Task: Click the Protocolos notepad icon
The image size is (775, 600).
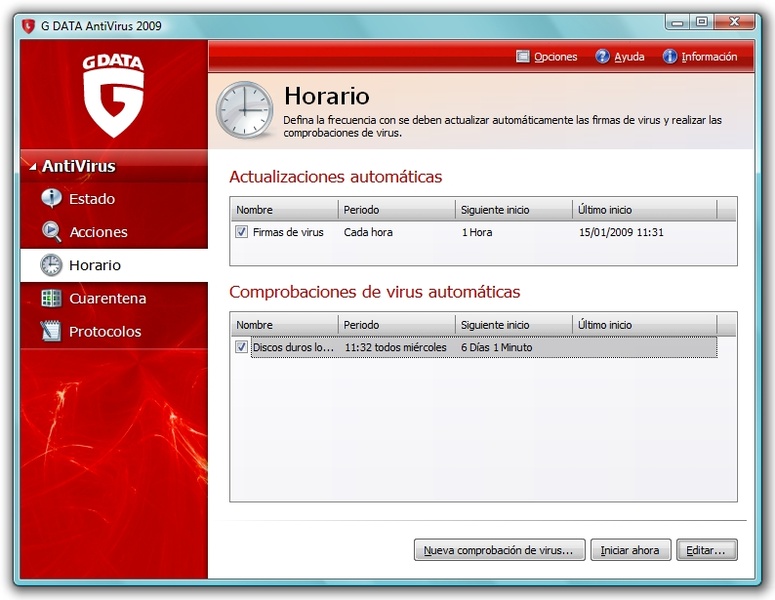Action: [51, 331]
